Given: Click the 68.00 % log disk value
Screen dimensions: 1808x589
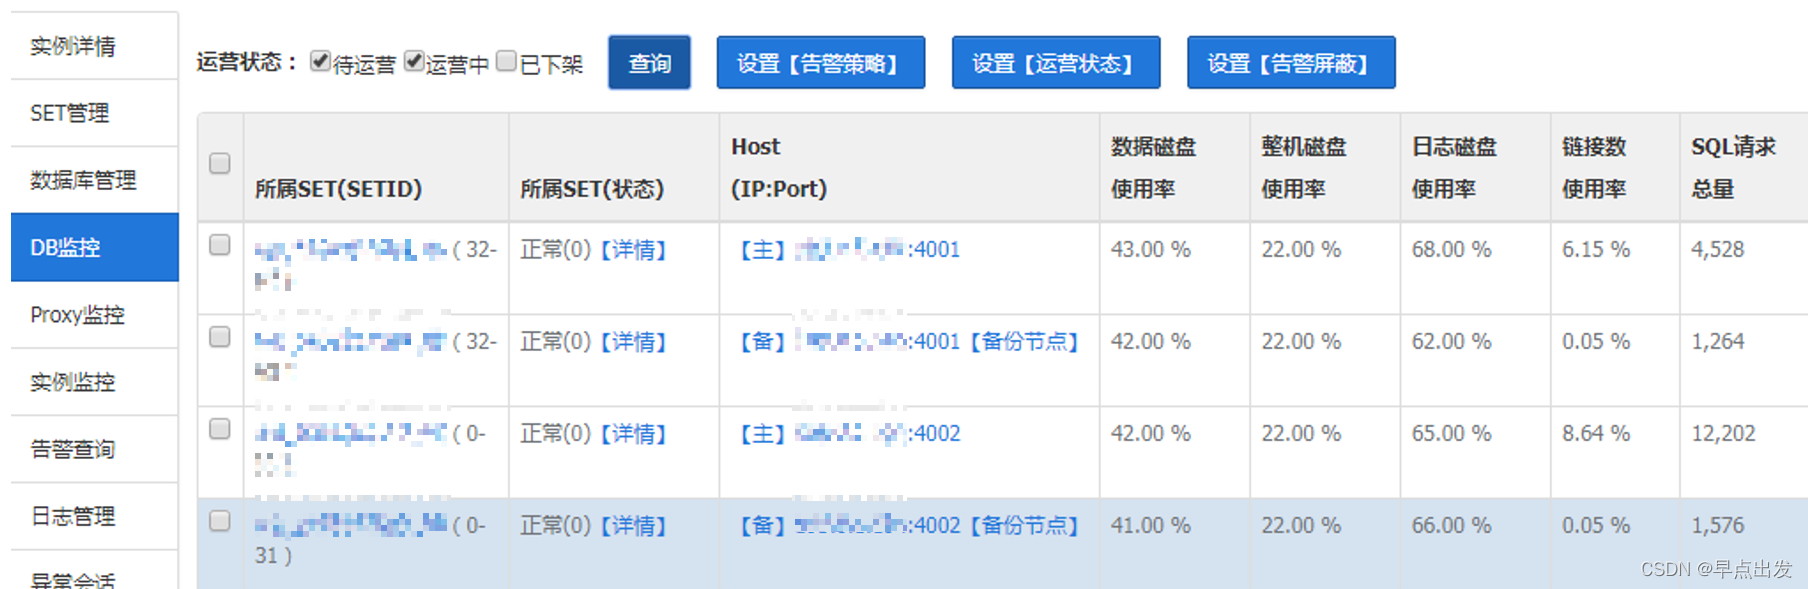Looking at the screenshot, I should pos(1451,250).
